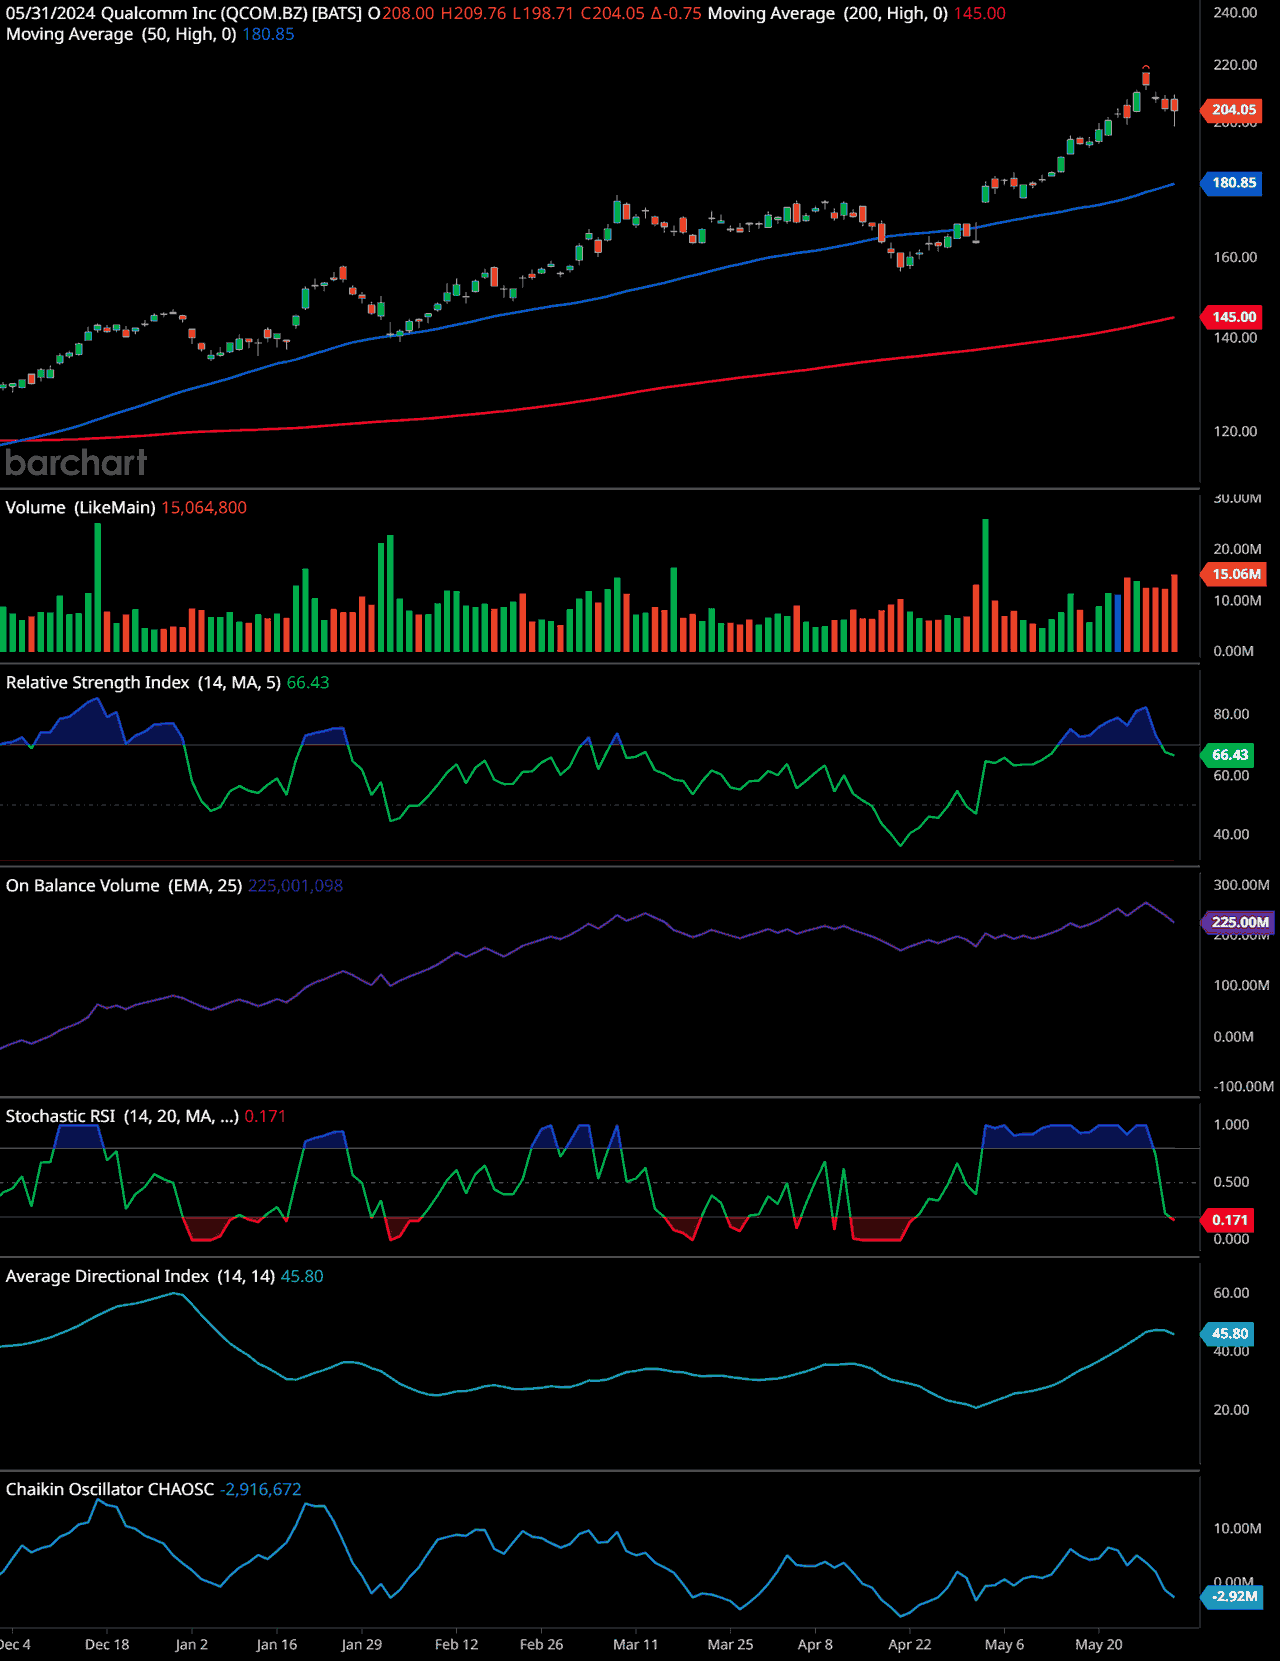Click the -2.92M Chaikin axis tag
Image resolution: width=1280 pixels, height=1661 pixels.
click(x=1233, y=1596)
